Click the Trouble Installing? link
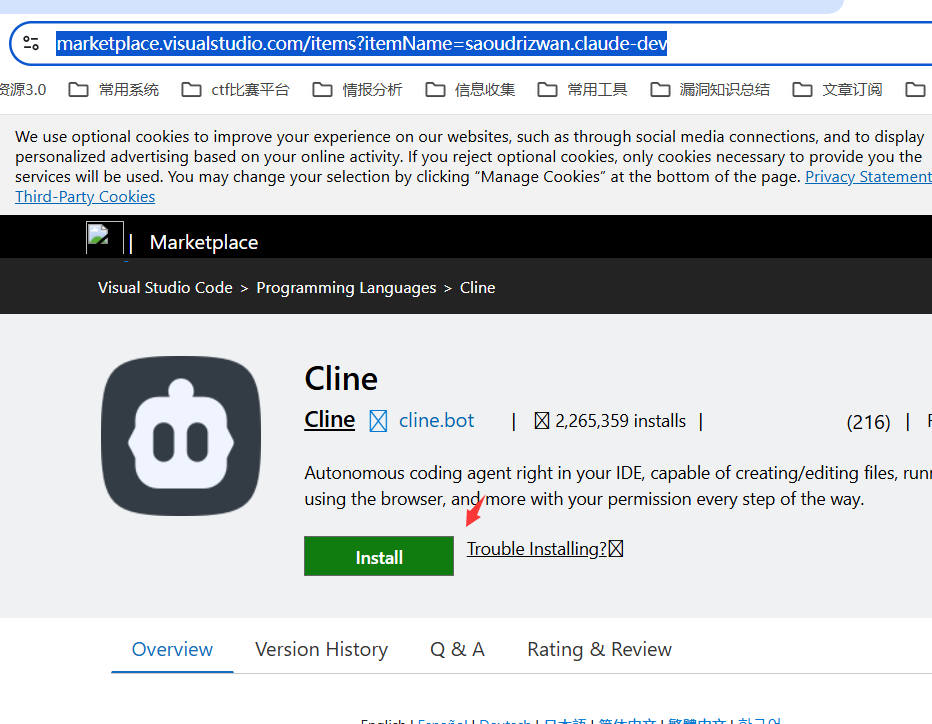932x724 pixels. pos(537,548)
